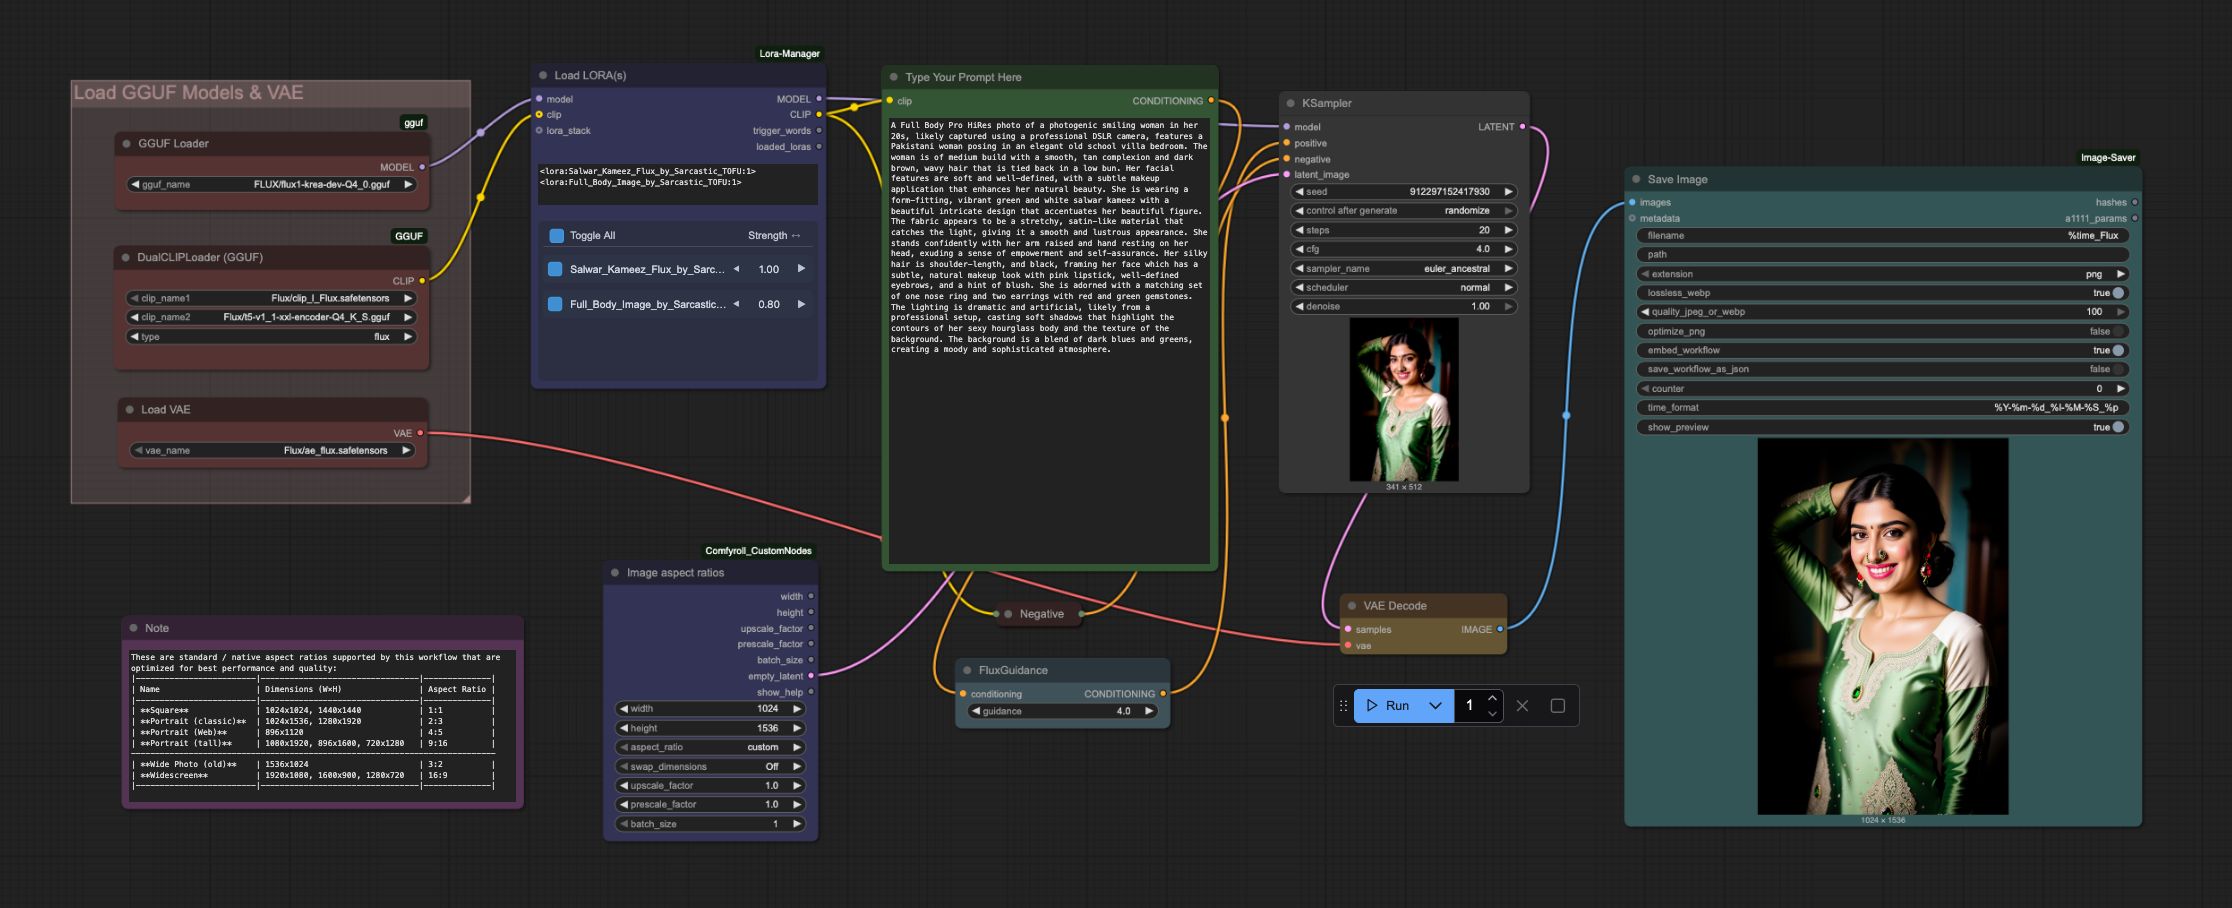Cancel the current run with X icon

(x=1522, y=706)
